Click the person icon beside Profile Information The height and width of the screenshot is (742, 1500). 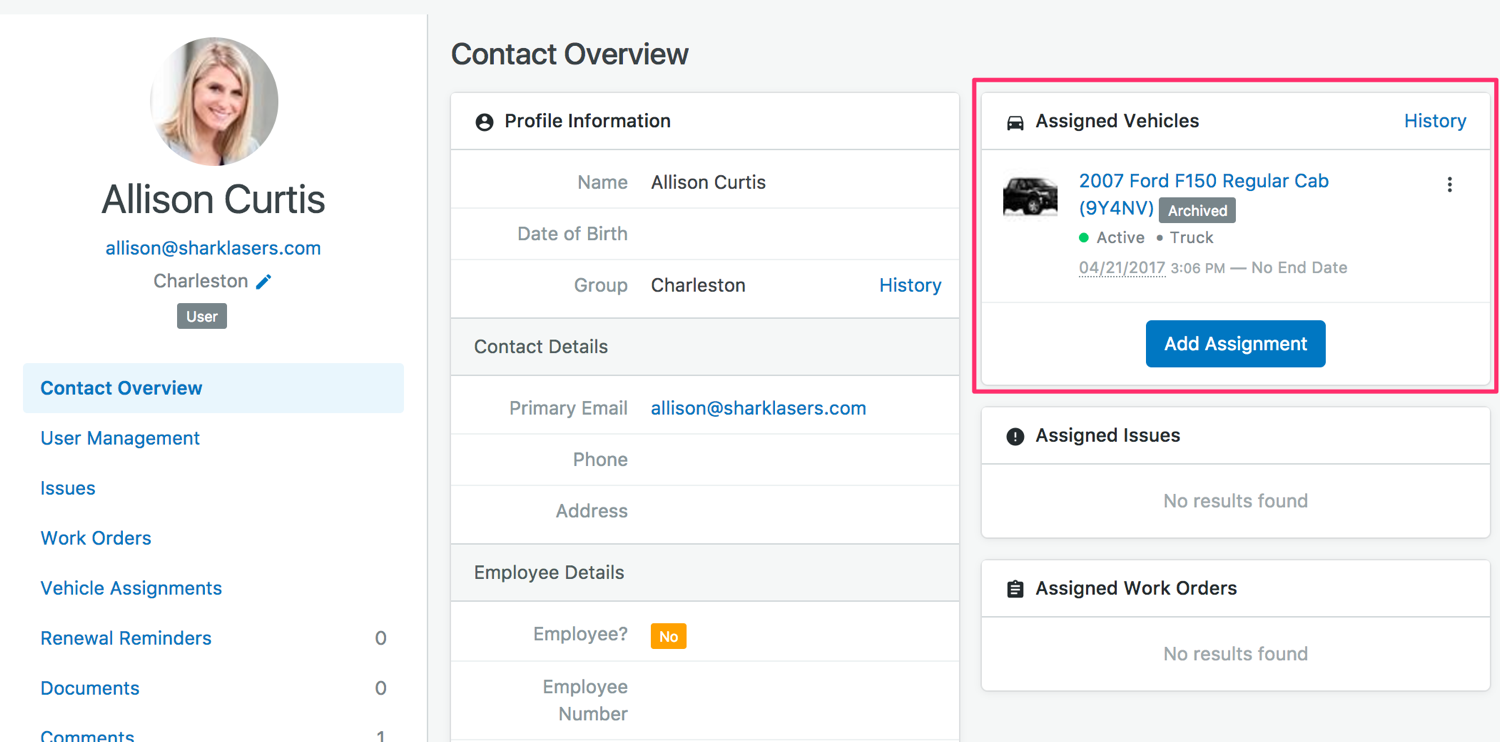[484, 122]
